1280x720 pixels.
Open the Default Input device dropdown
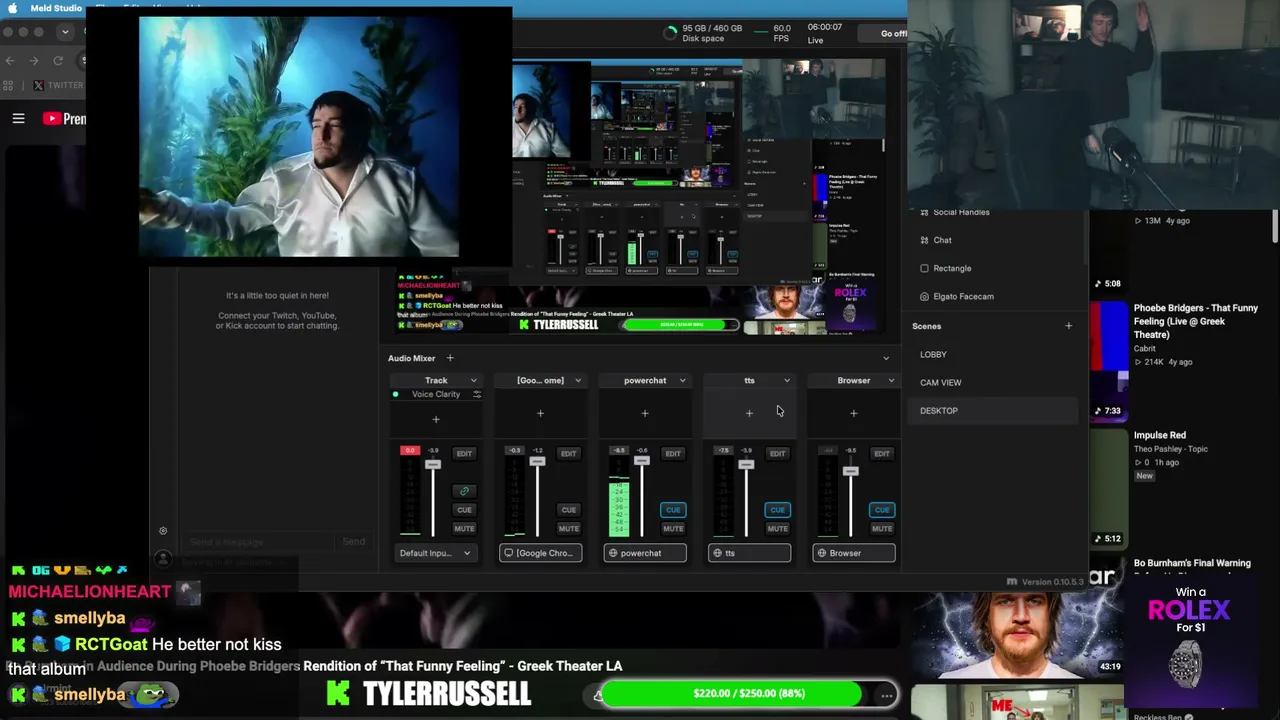[435, 553]
